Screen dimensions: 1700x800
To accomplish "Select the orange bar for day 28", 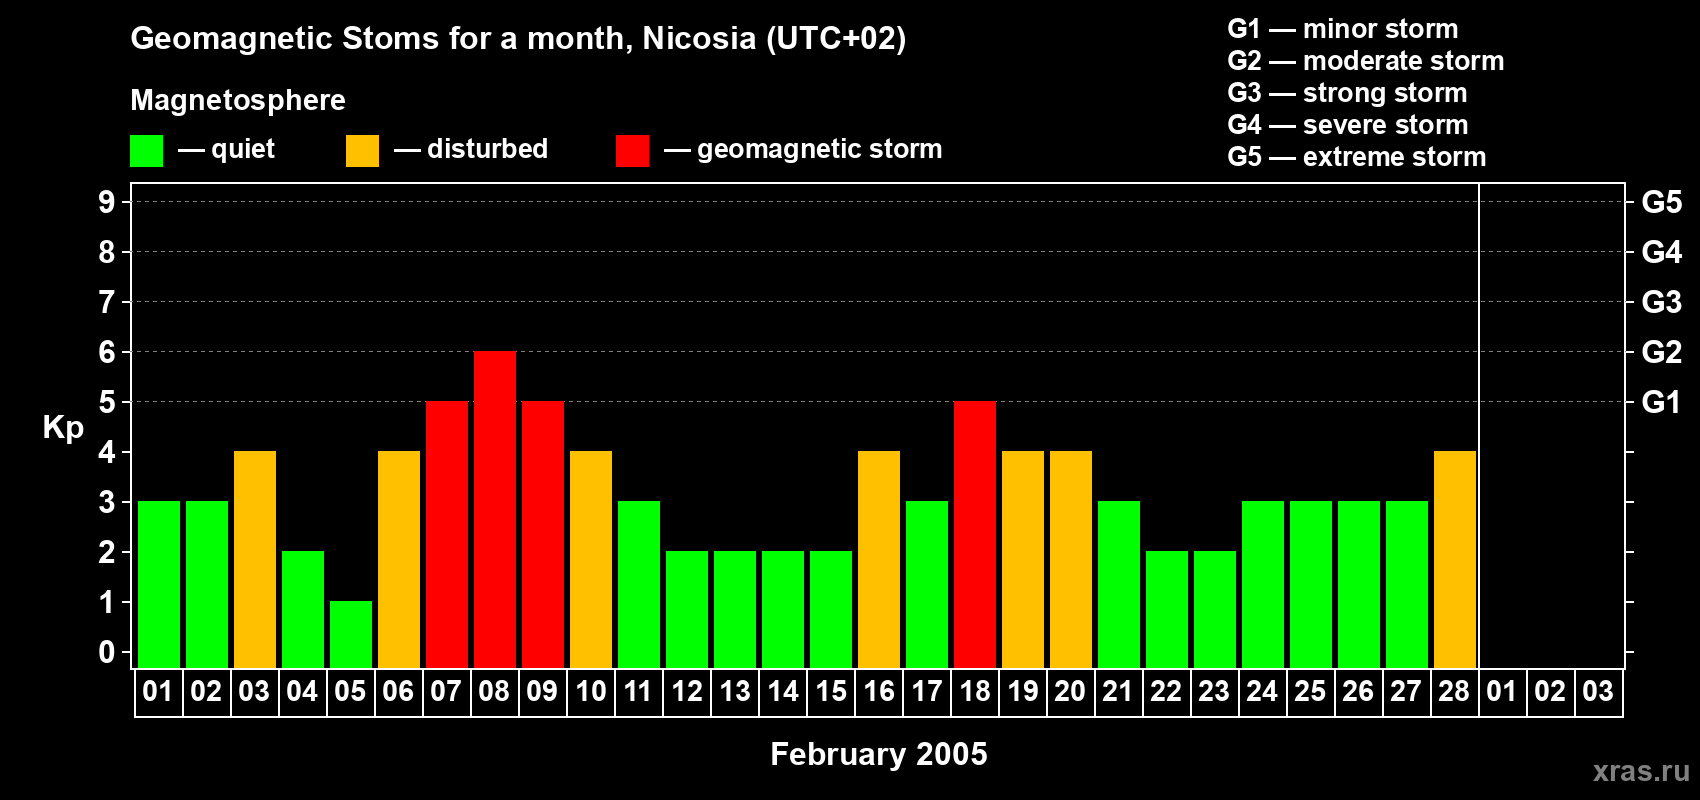I will 1455,560.
